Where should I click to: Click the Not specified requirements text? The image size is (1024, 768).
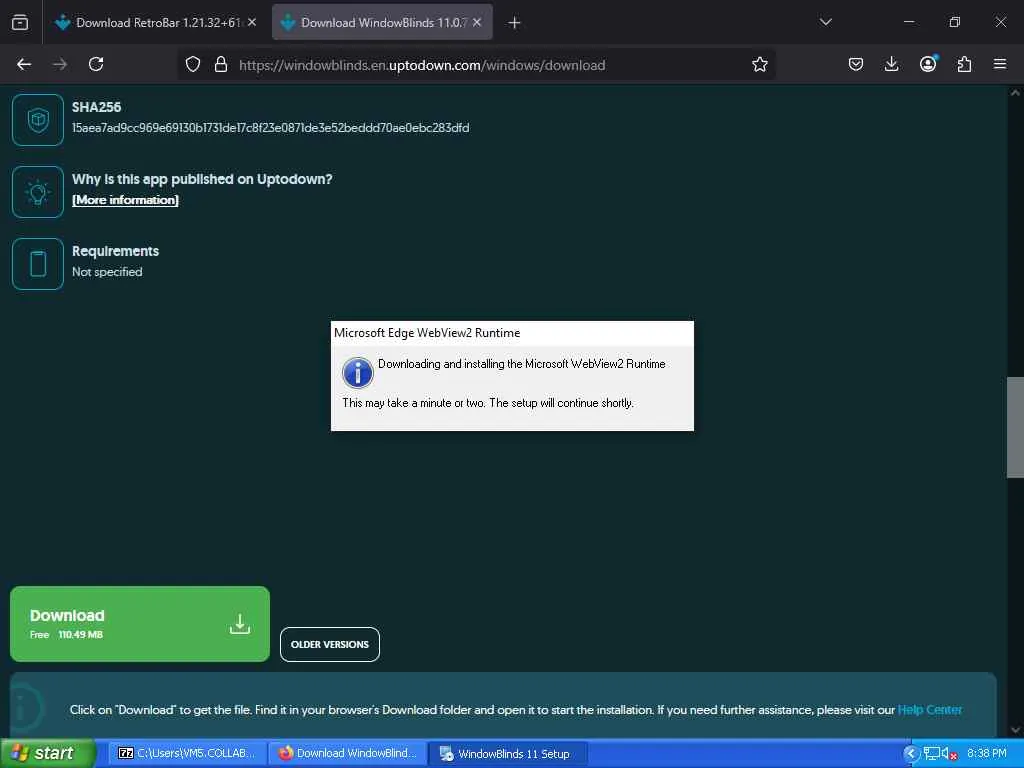(107, 272)
